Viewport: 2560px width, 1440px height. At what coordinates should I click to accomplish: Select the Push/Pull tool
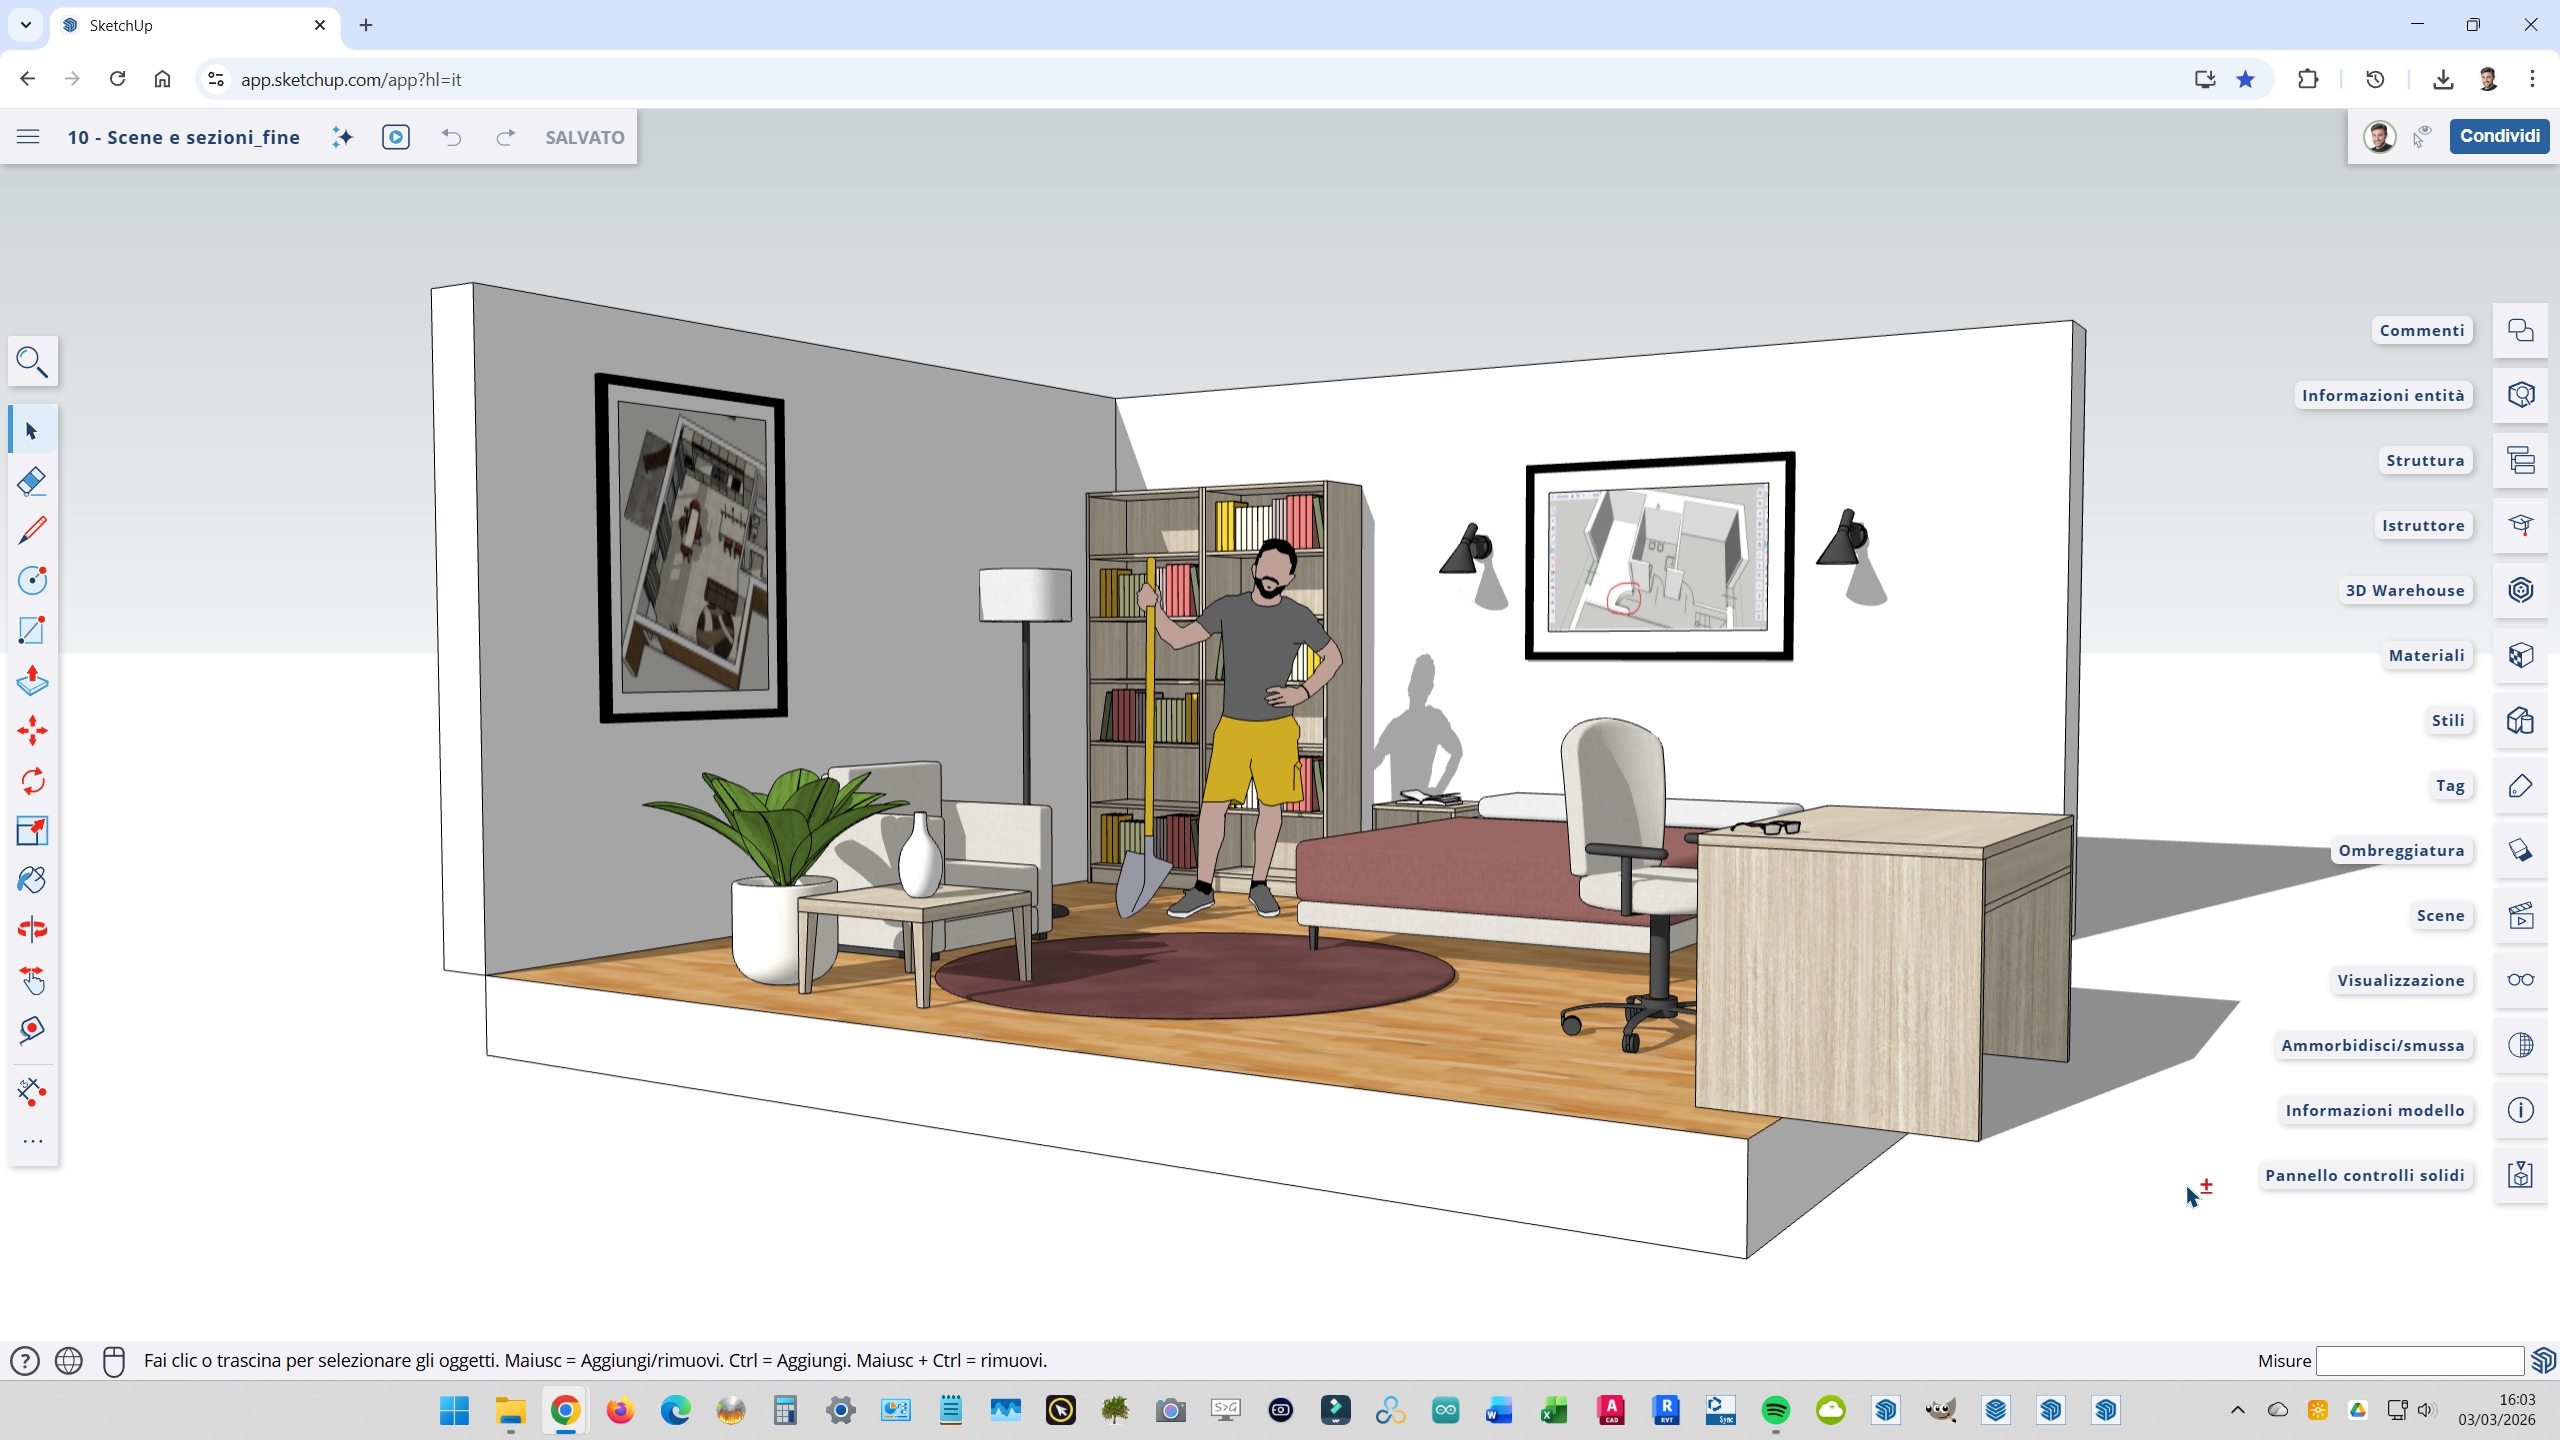click(x=32, y=681)
